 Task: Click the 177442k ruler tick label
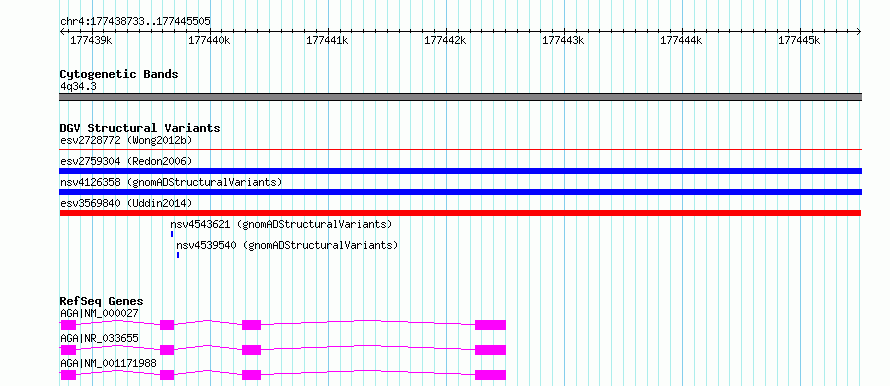444,40
